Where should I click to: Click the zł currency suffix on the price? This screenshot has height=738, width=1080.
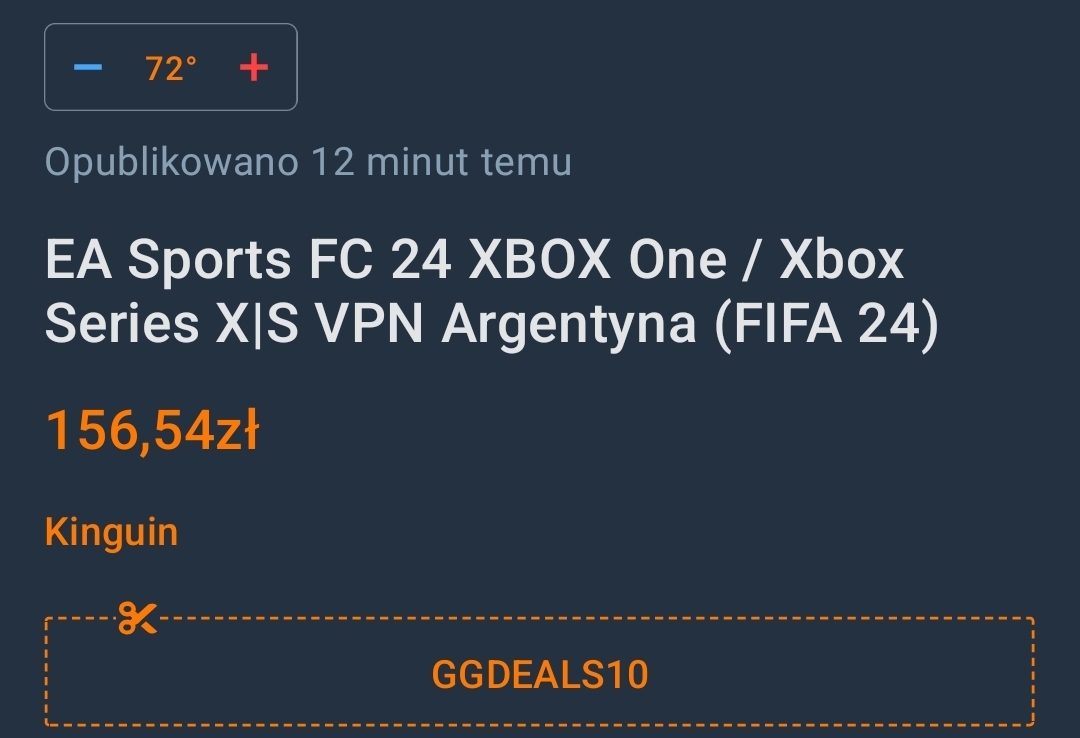[237, 431]
